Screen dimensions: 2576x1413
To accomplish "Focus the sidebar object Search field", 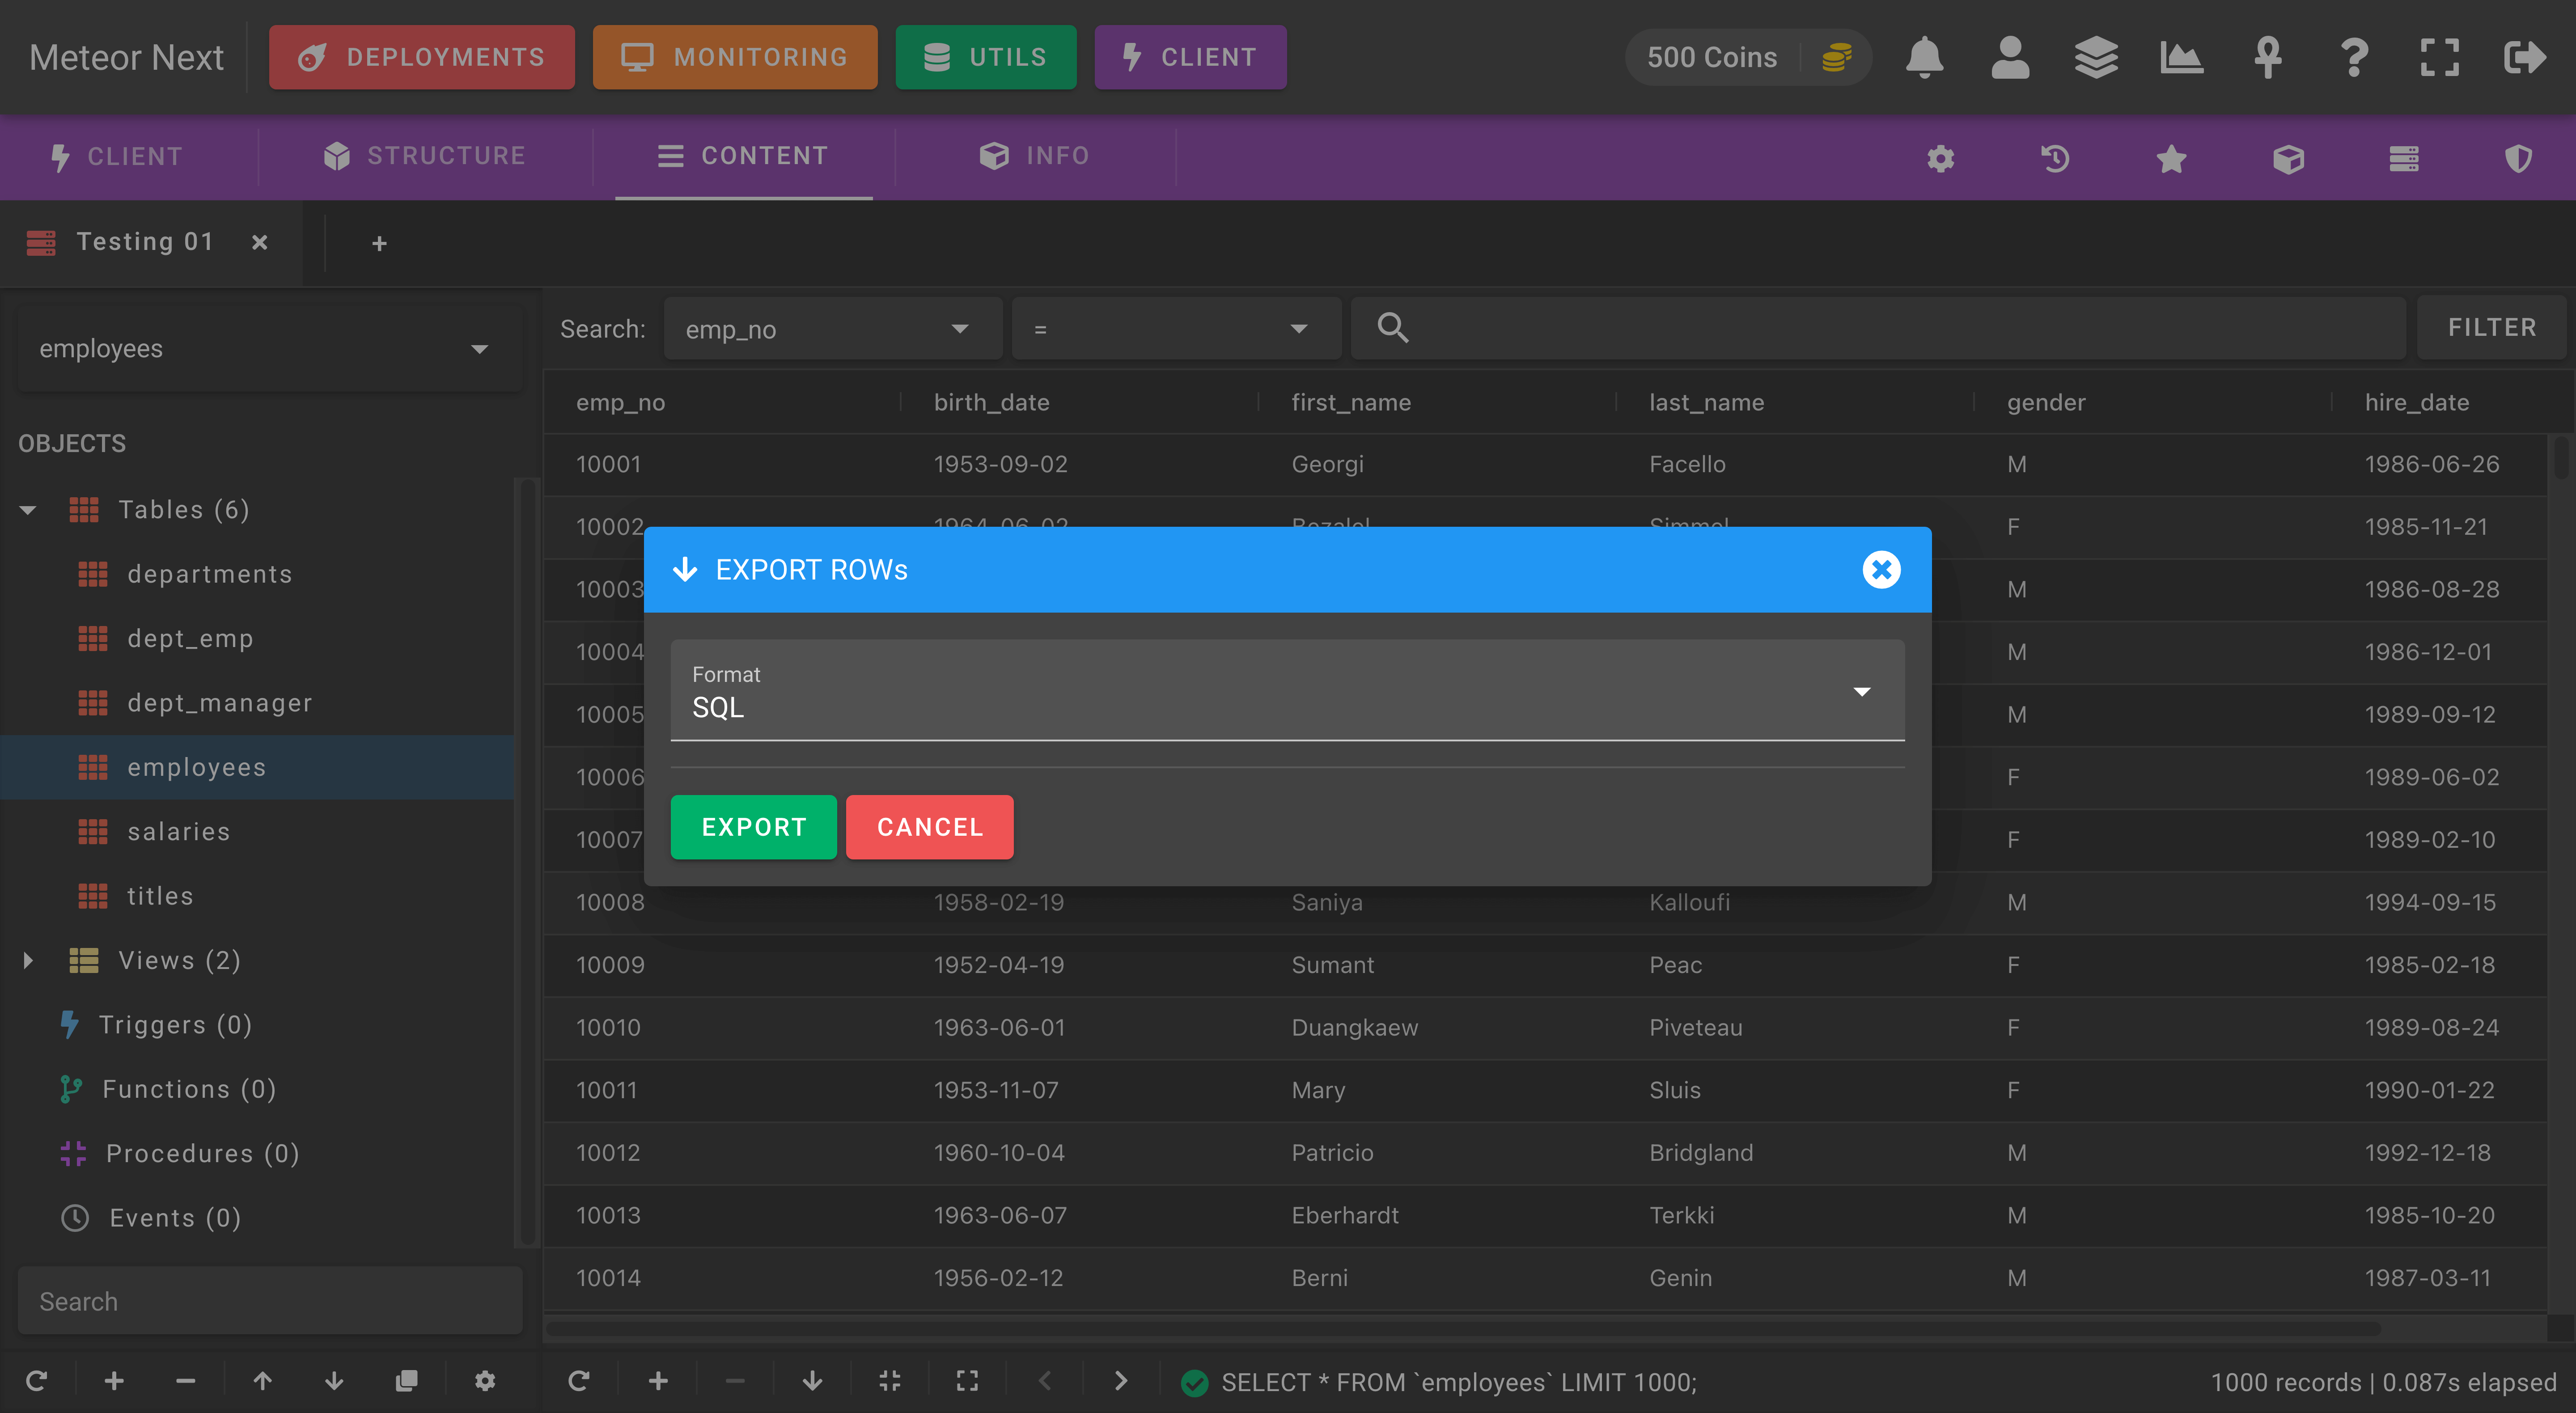I will pos(270,1301).
